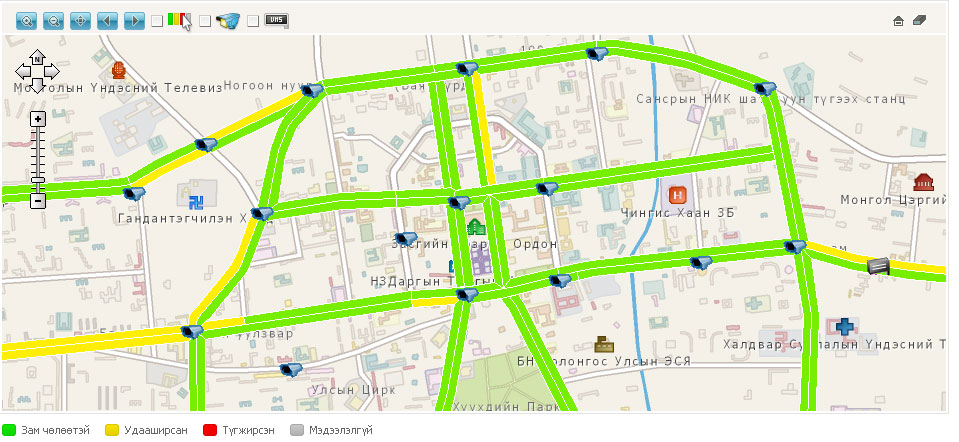
Task: Select the zoom out tool in toolbar
Action: pos(53,21)
